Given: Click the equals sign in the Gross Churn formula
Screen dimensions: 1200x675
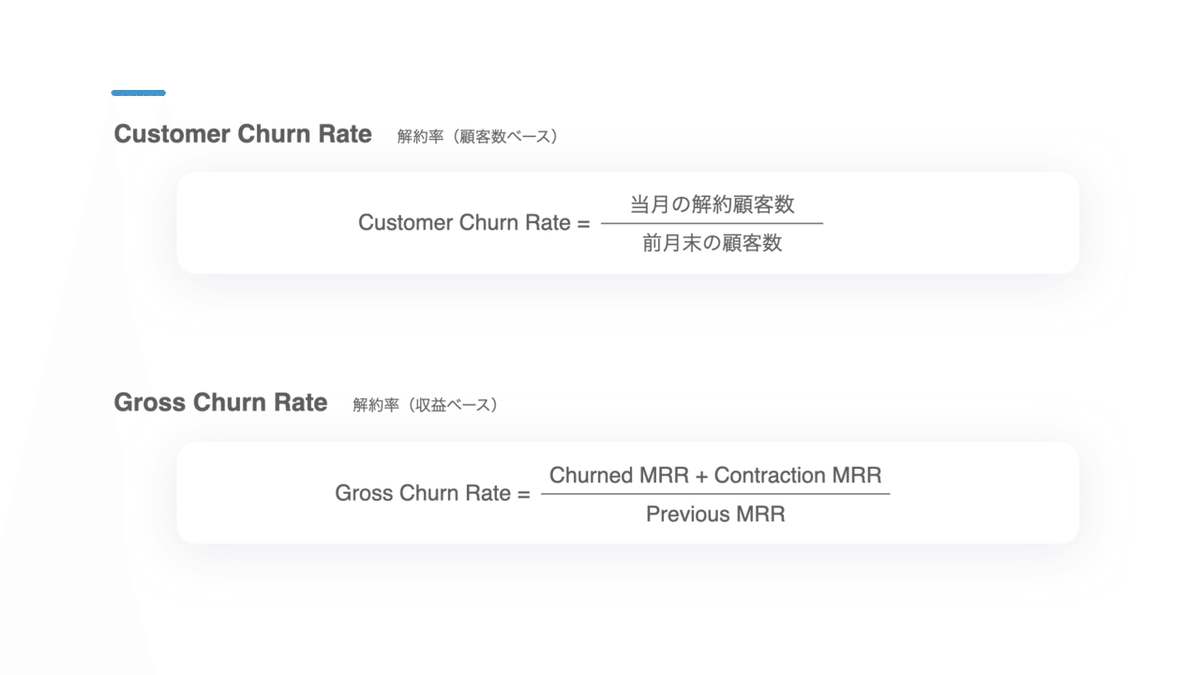Looking at the screenshot, I should coord(523,493).
